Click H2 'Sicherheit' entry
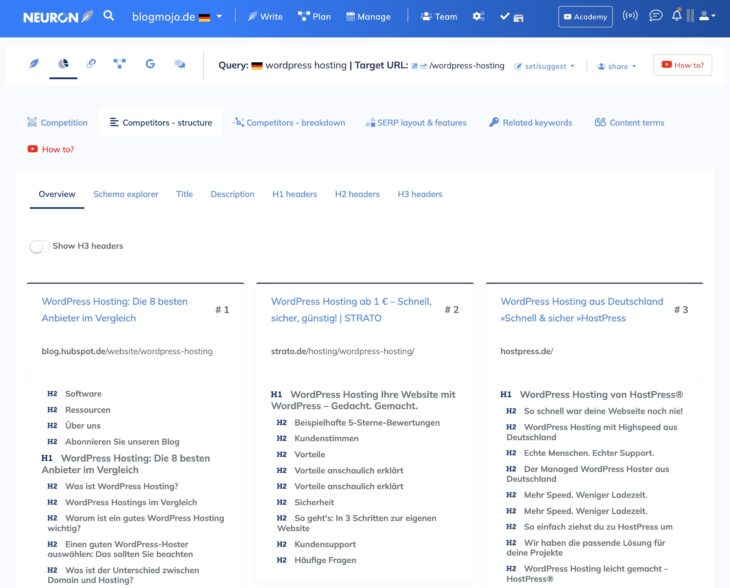Image resolution: width=730 pixels, height=588 pixels. click(x=305, y=502)
